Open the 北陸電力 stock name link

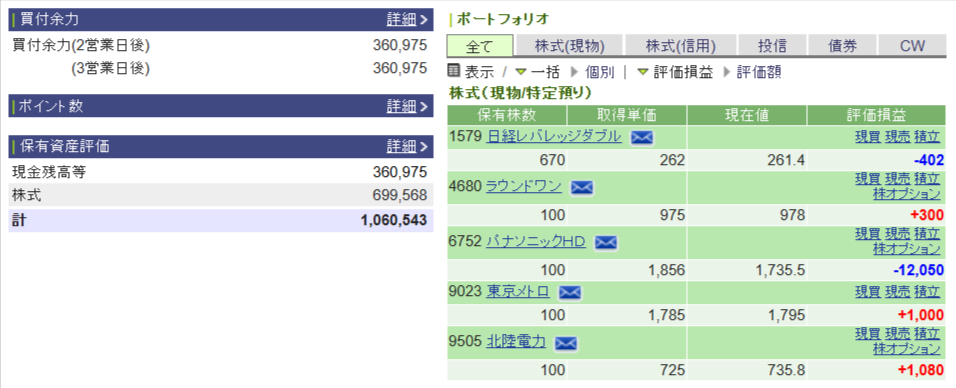[x=516, y=342]
